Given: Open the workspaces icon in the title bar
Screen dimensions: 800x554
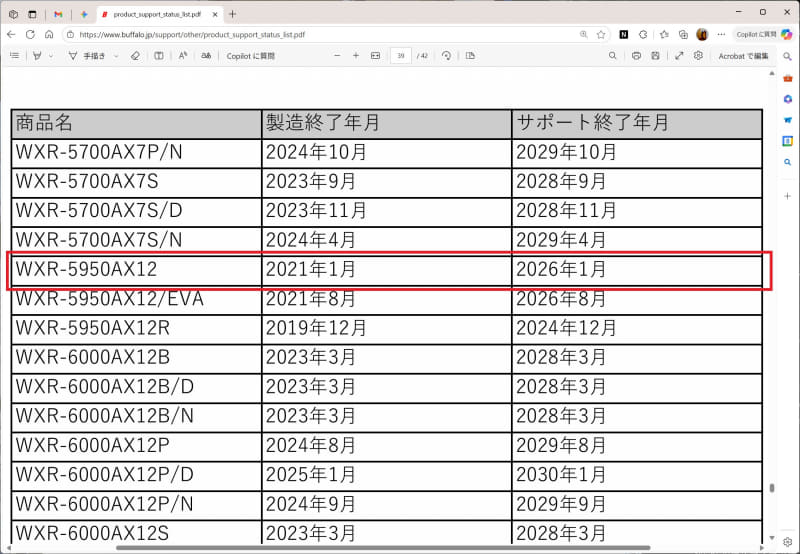Looking at the screenshot, I should pyautogui.click(x=14, y=14).
